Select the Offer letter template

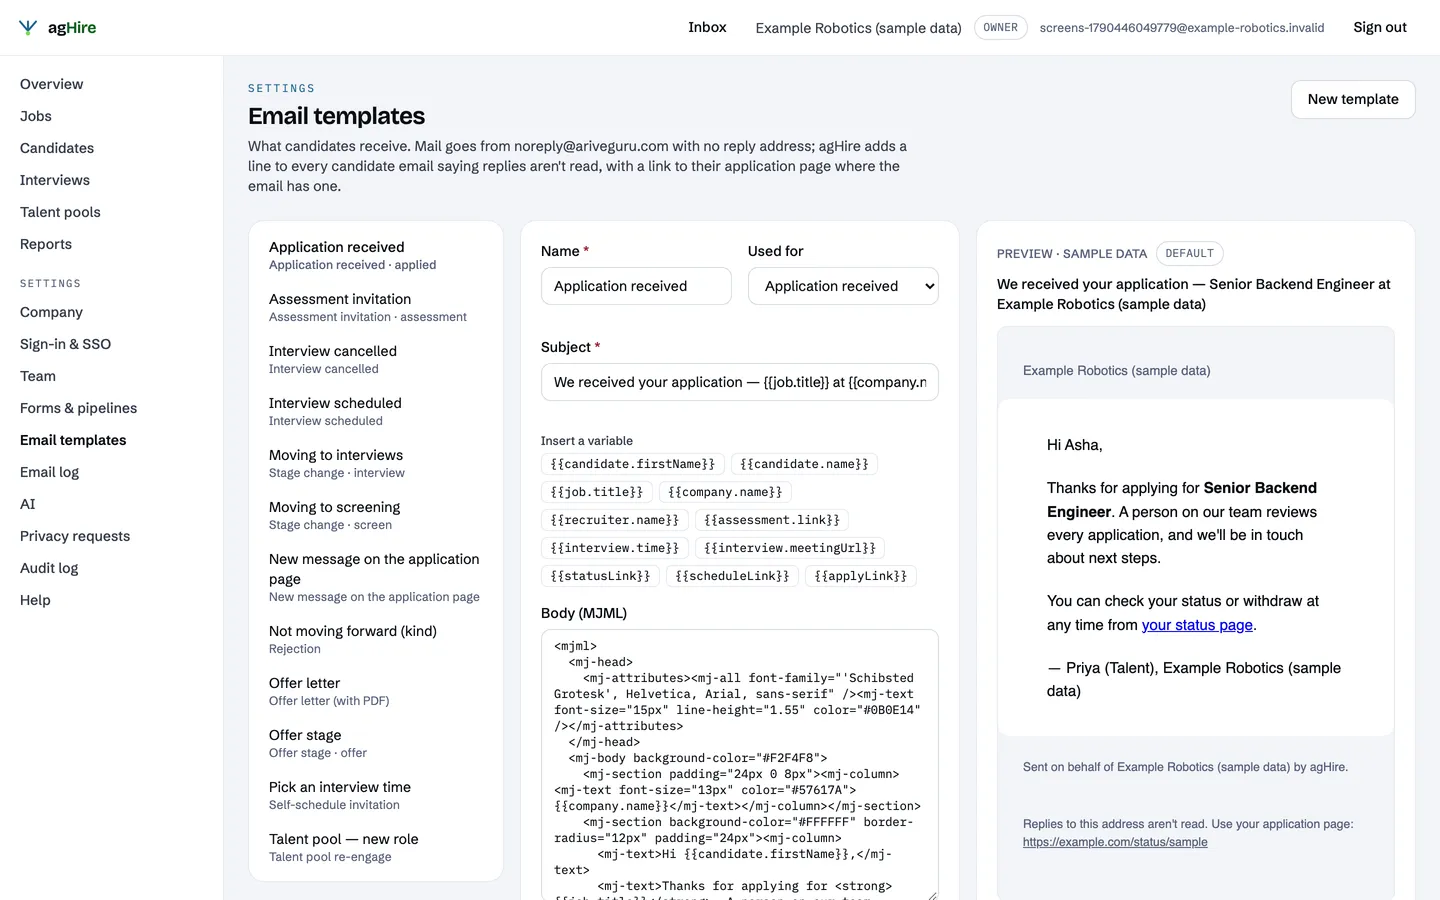pos(376,691)
